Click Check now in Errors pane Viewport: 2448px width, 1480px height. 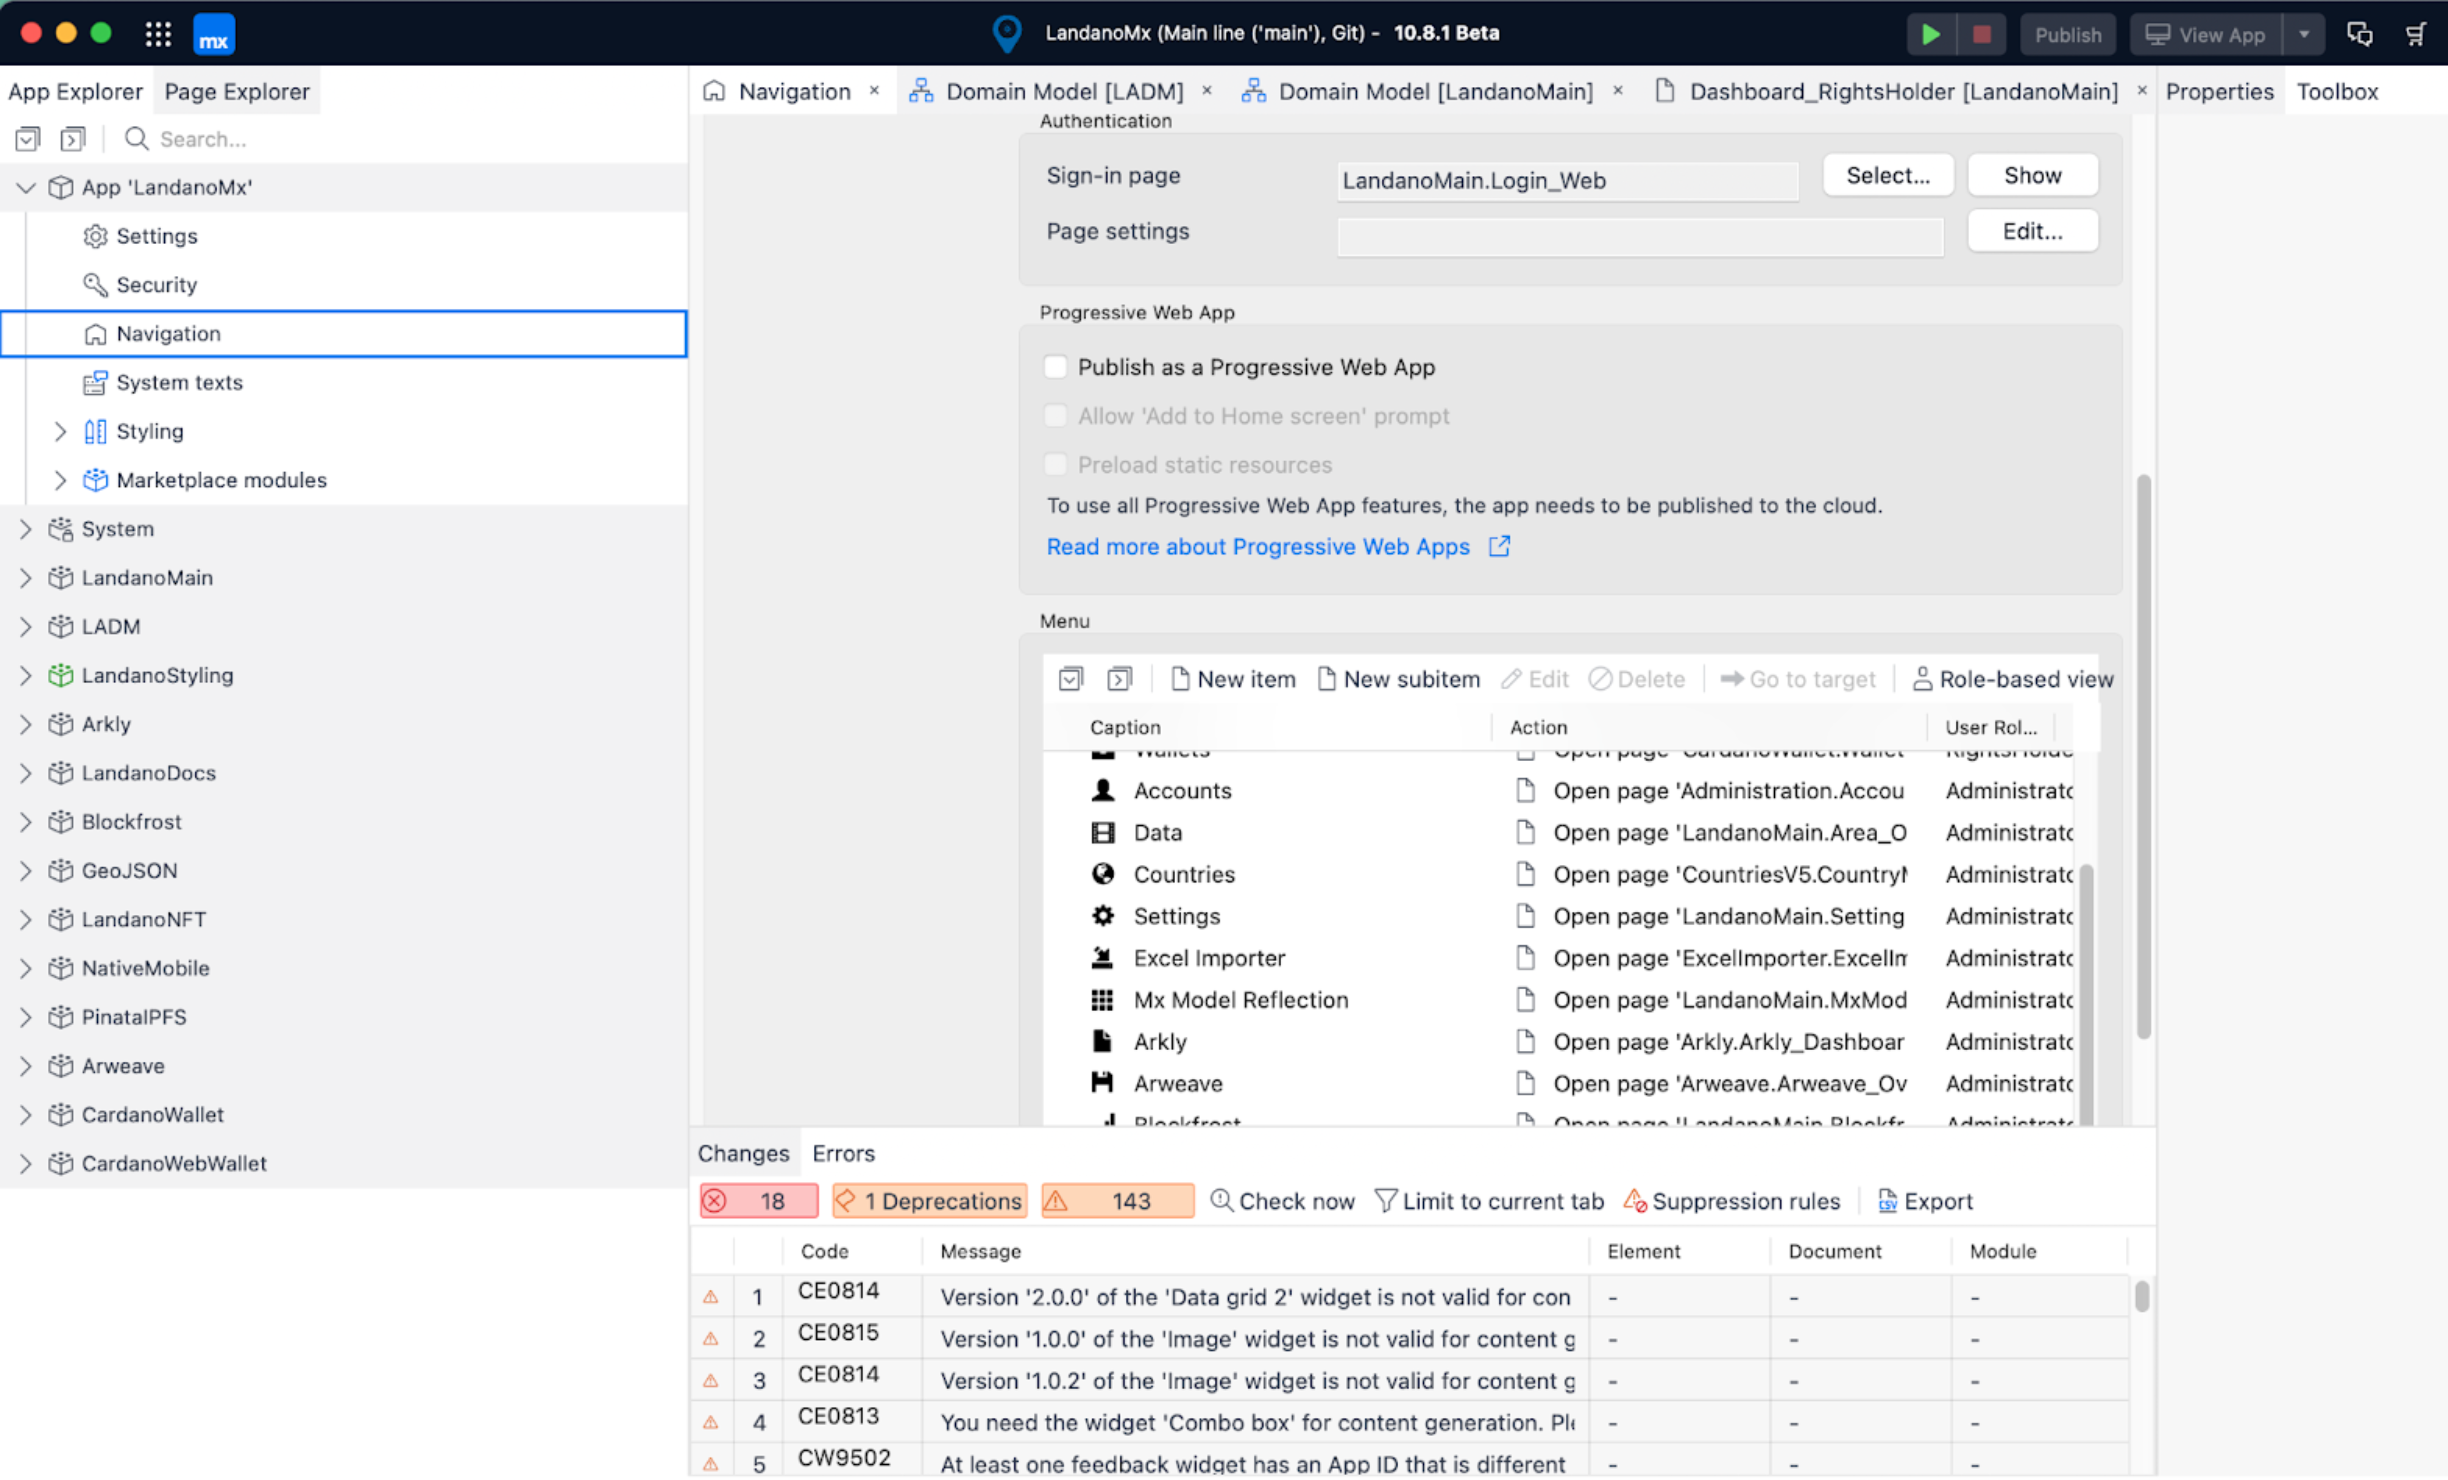(1282, 1201)
